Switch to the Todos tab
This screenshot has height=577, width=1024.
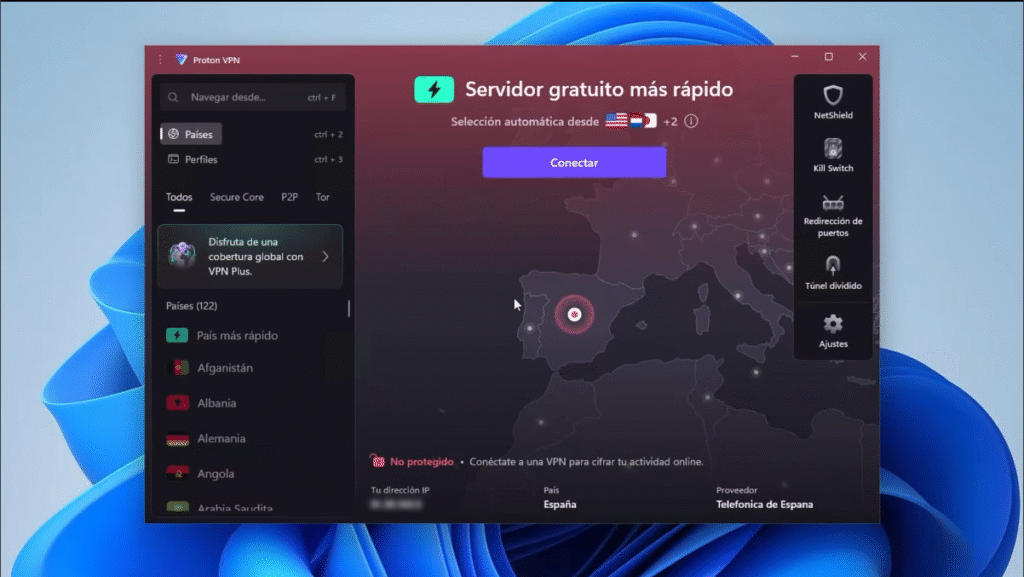(x=179, y=197)
